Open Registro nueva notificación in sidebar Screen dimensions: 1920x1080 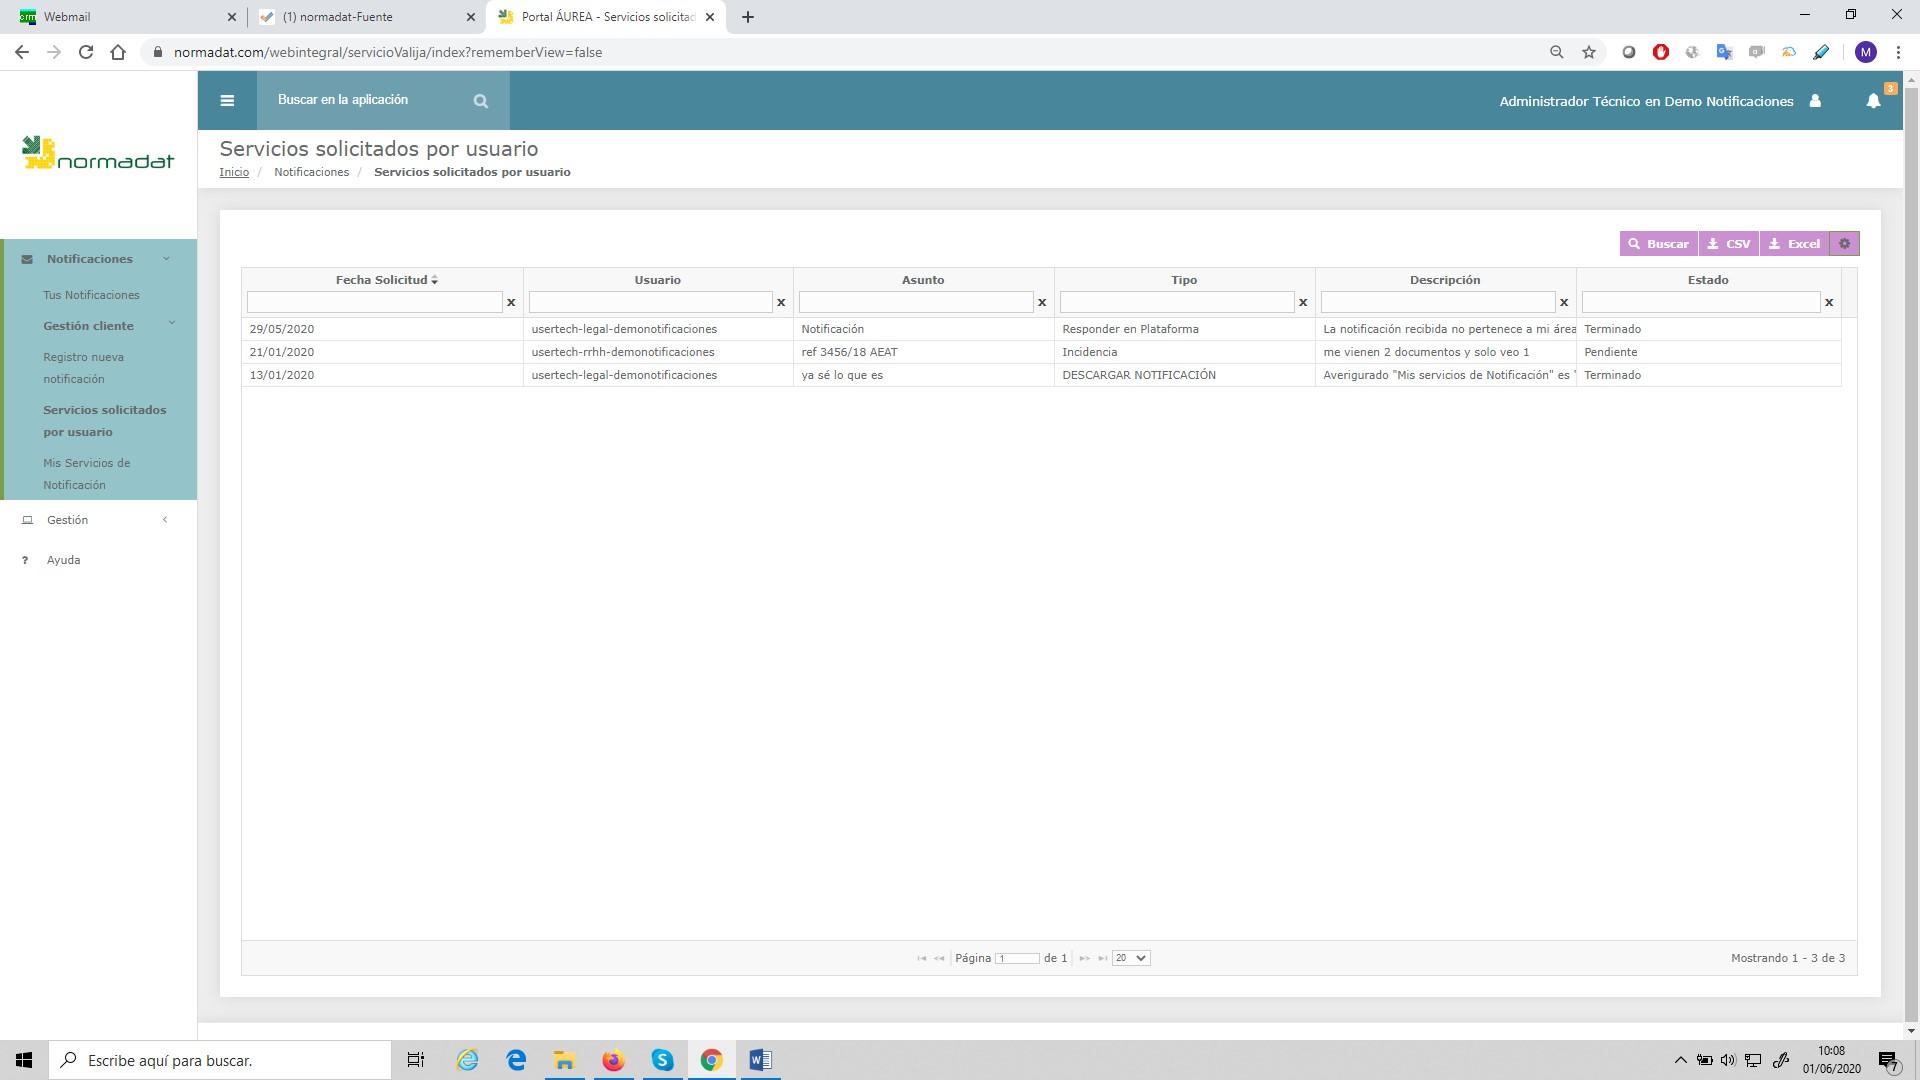click(83, 368)
